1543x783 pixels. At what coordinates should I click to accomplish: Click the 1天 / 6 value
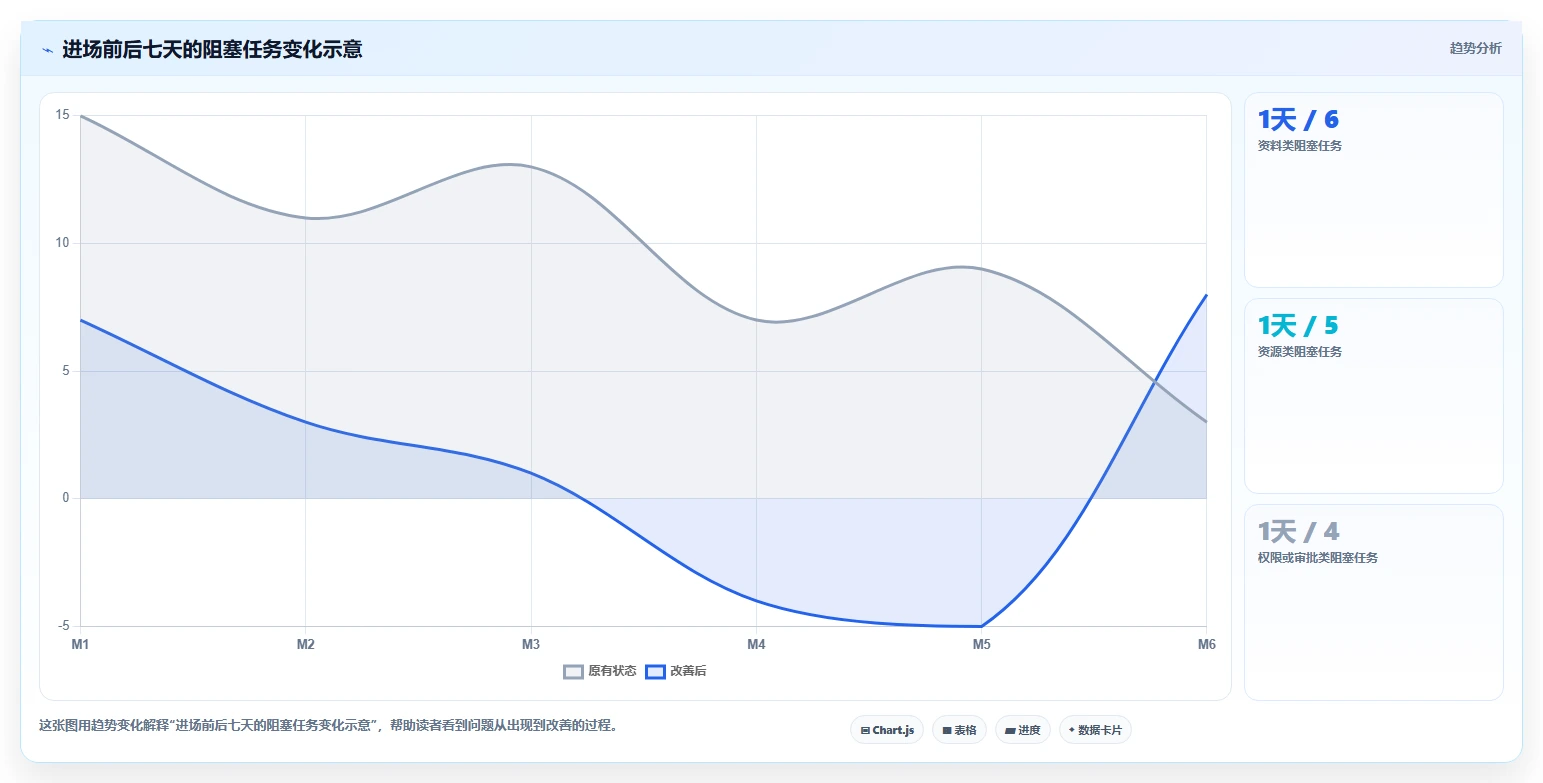point(1298,120)
